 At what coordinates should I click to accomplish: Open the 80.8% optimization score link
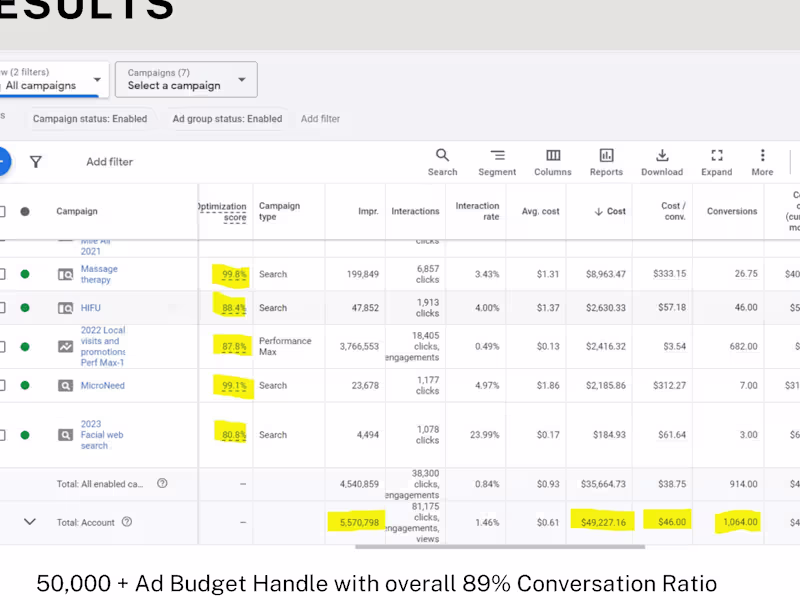234,435
